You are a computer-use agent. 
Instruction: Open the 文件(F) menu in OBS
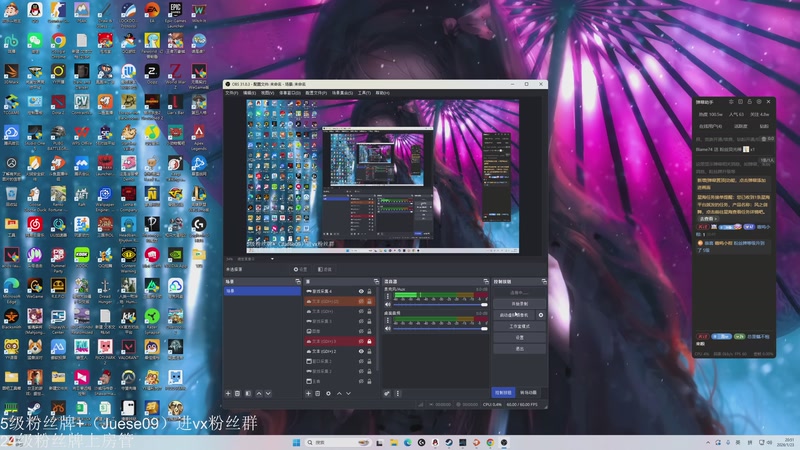click(232, 93)
